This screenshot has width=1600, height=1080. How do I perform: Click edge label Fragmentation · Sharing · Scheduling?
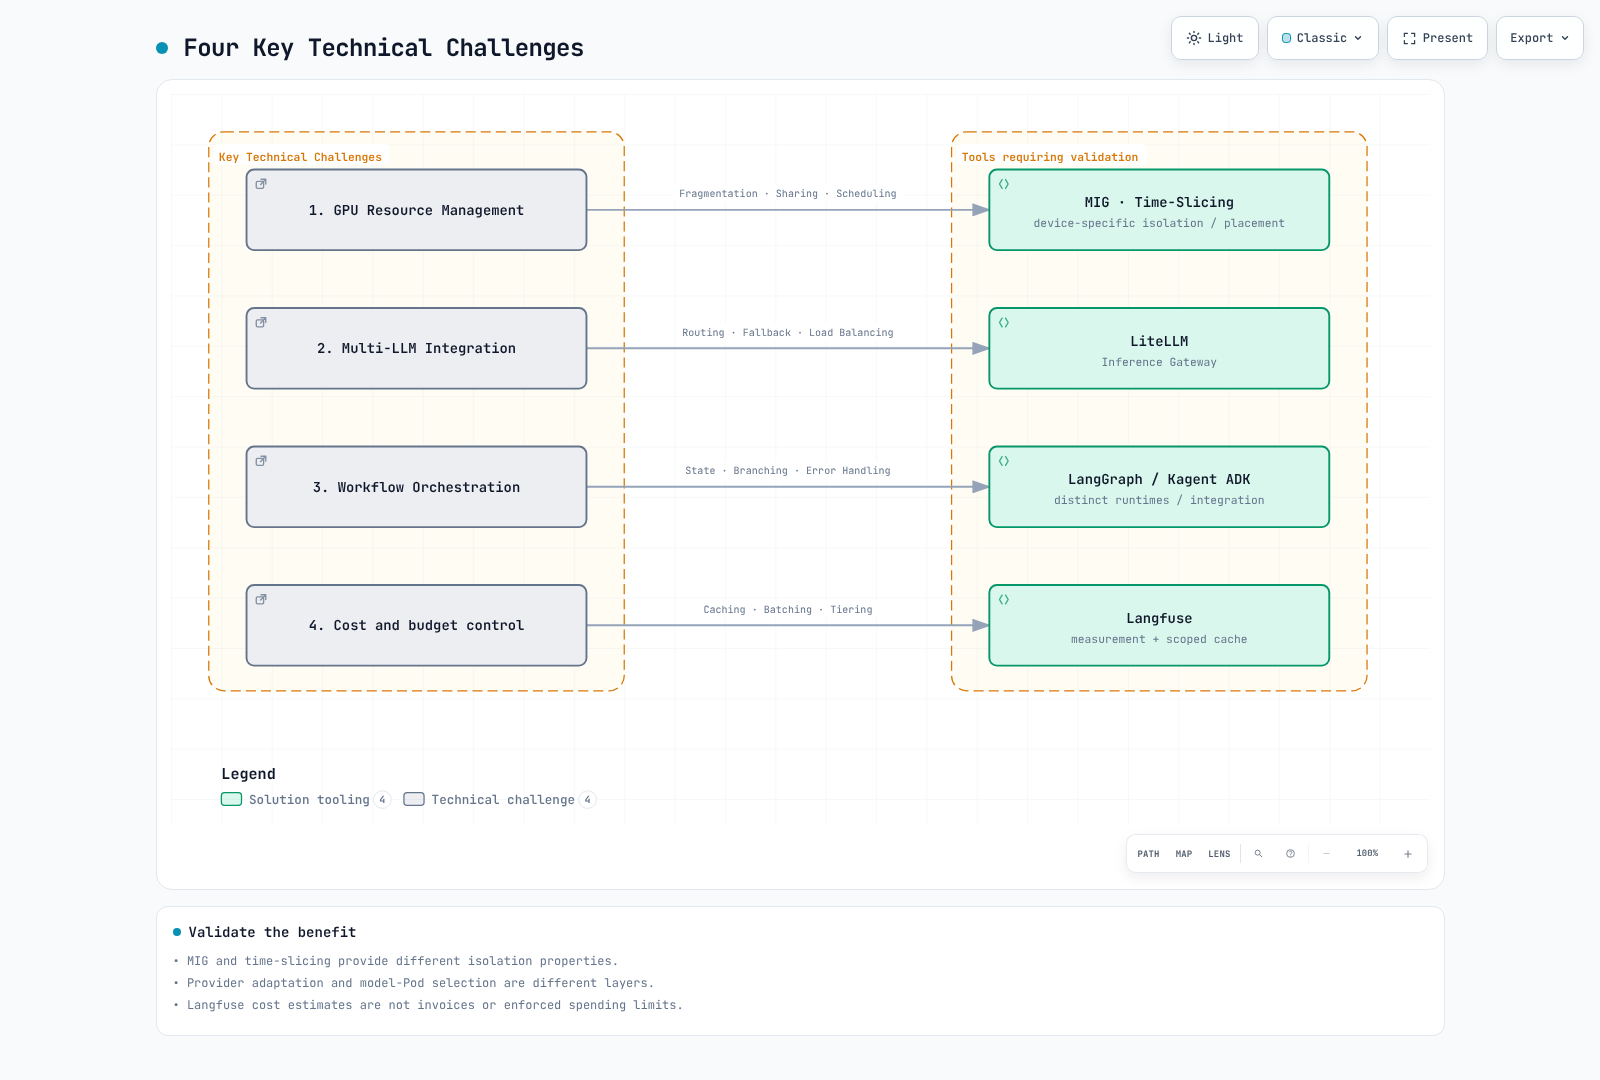pos(788,194)
